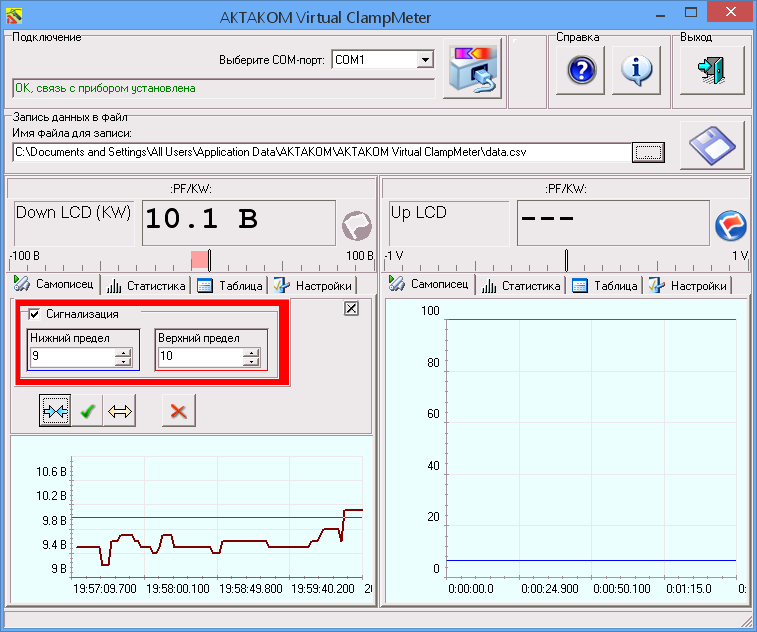Select the left Настройки tab
The width and height of the screenshot is (757, 632).
tap(313, 286)
